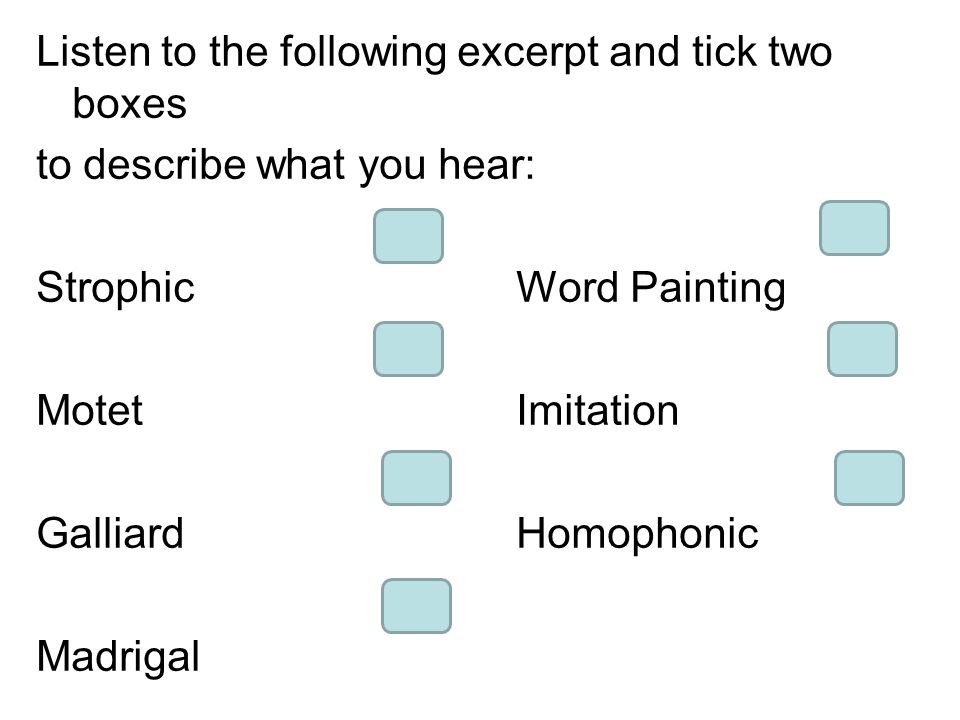
Task: Select the Homophonic label text
Action: [x=637, y=533]
